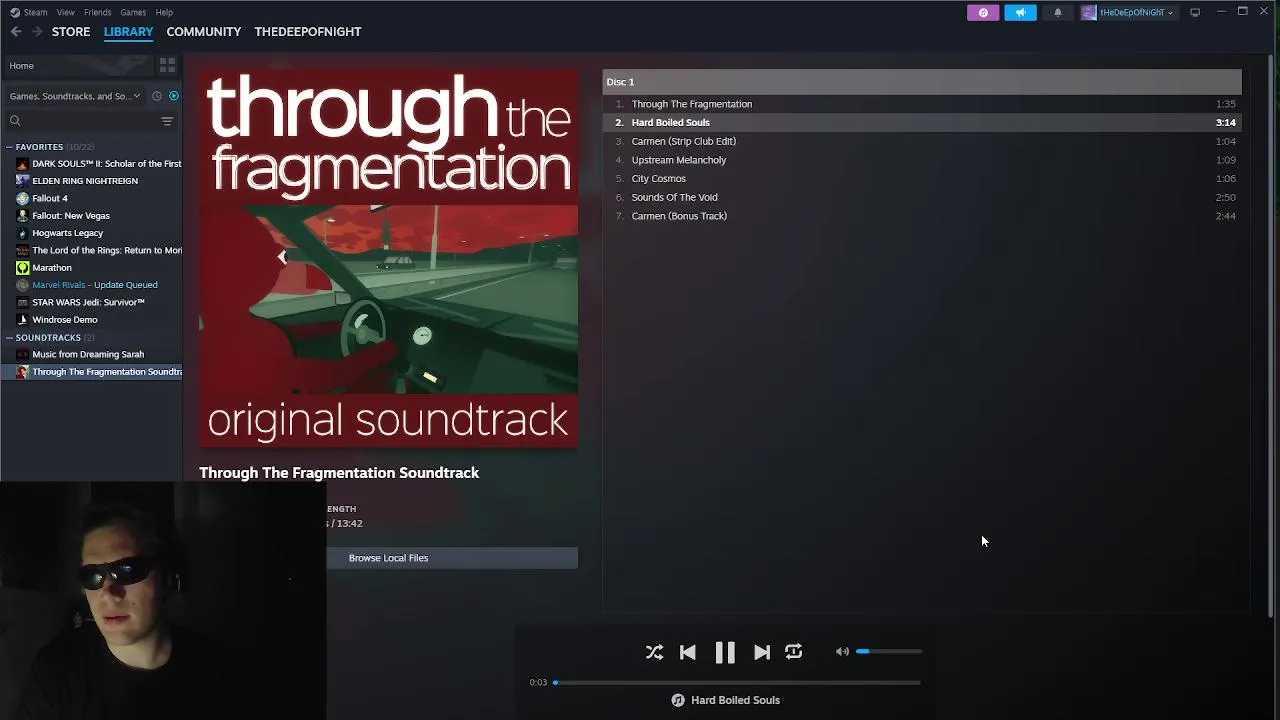This screenshot has height=720, width=1280.
Task: Go back with the left arrow
Action: pos(16,32)
